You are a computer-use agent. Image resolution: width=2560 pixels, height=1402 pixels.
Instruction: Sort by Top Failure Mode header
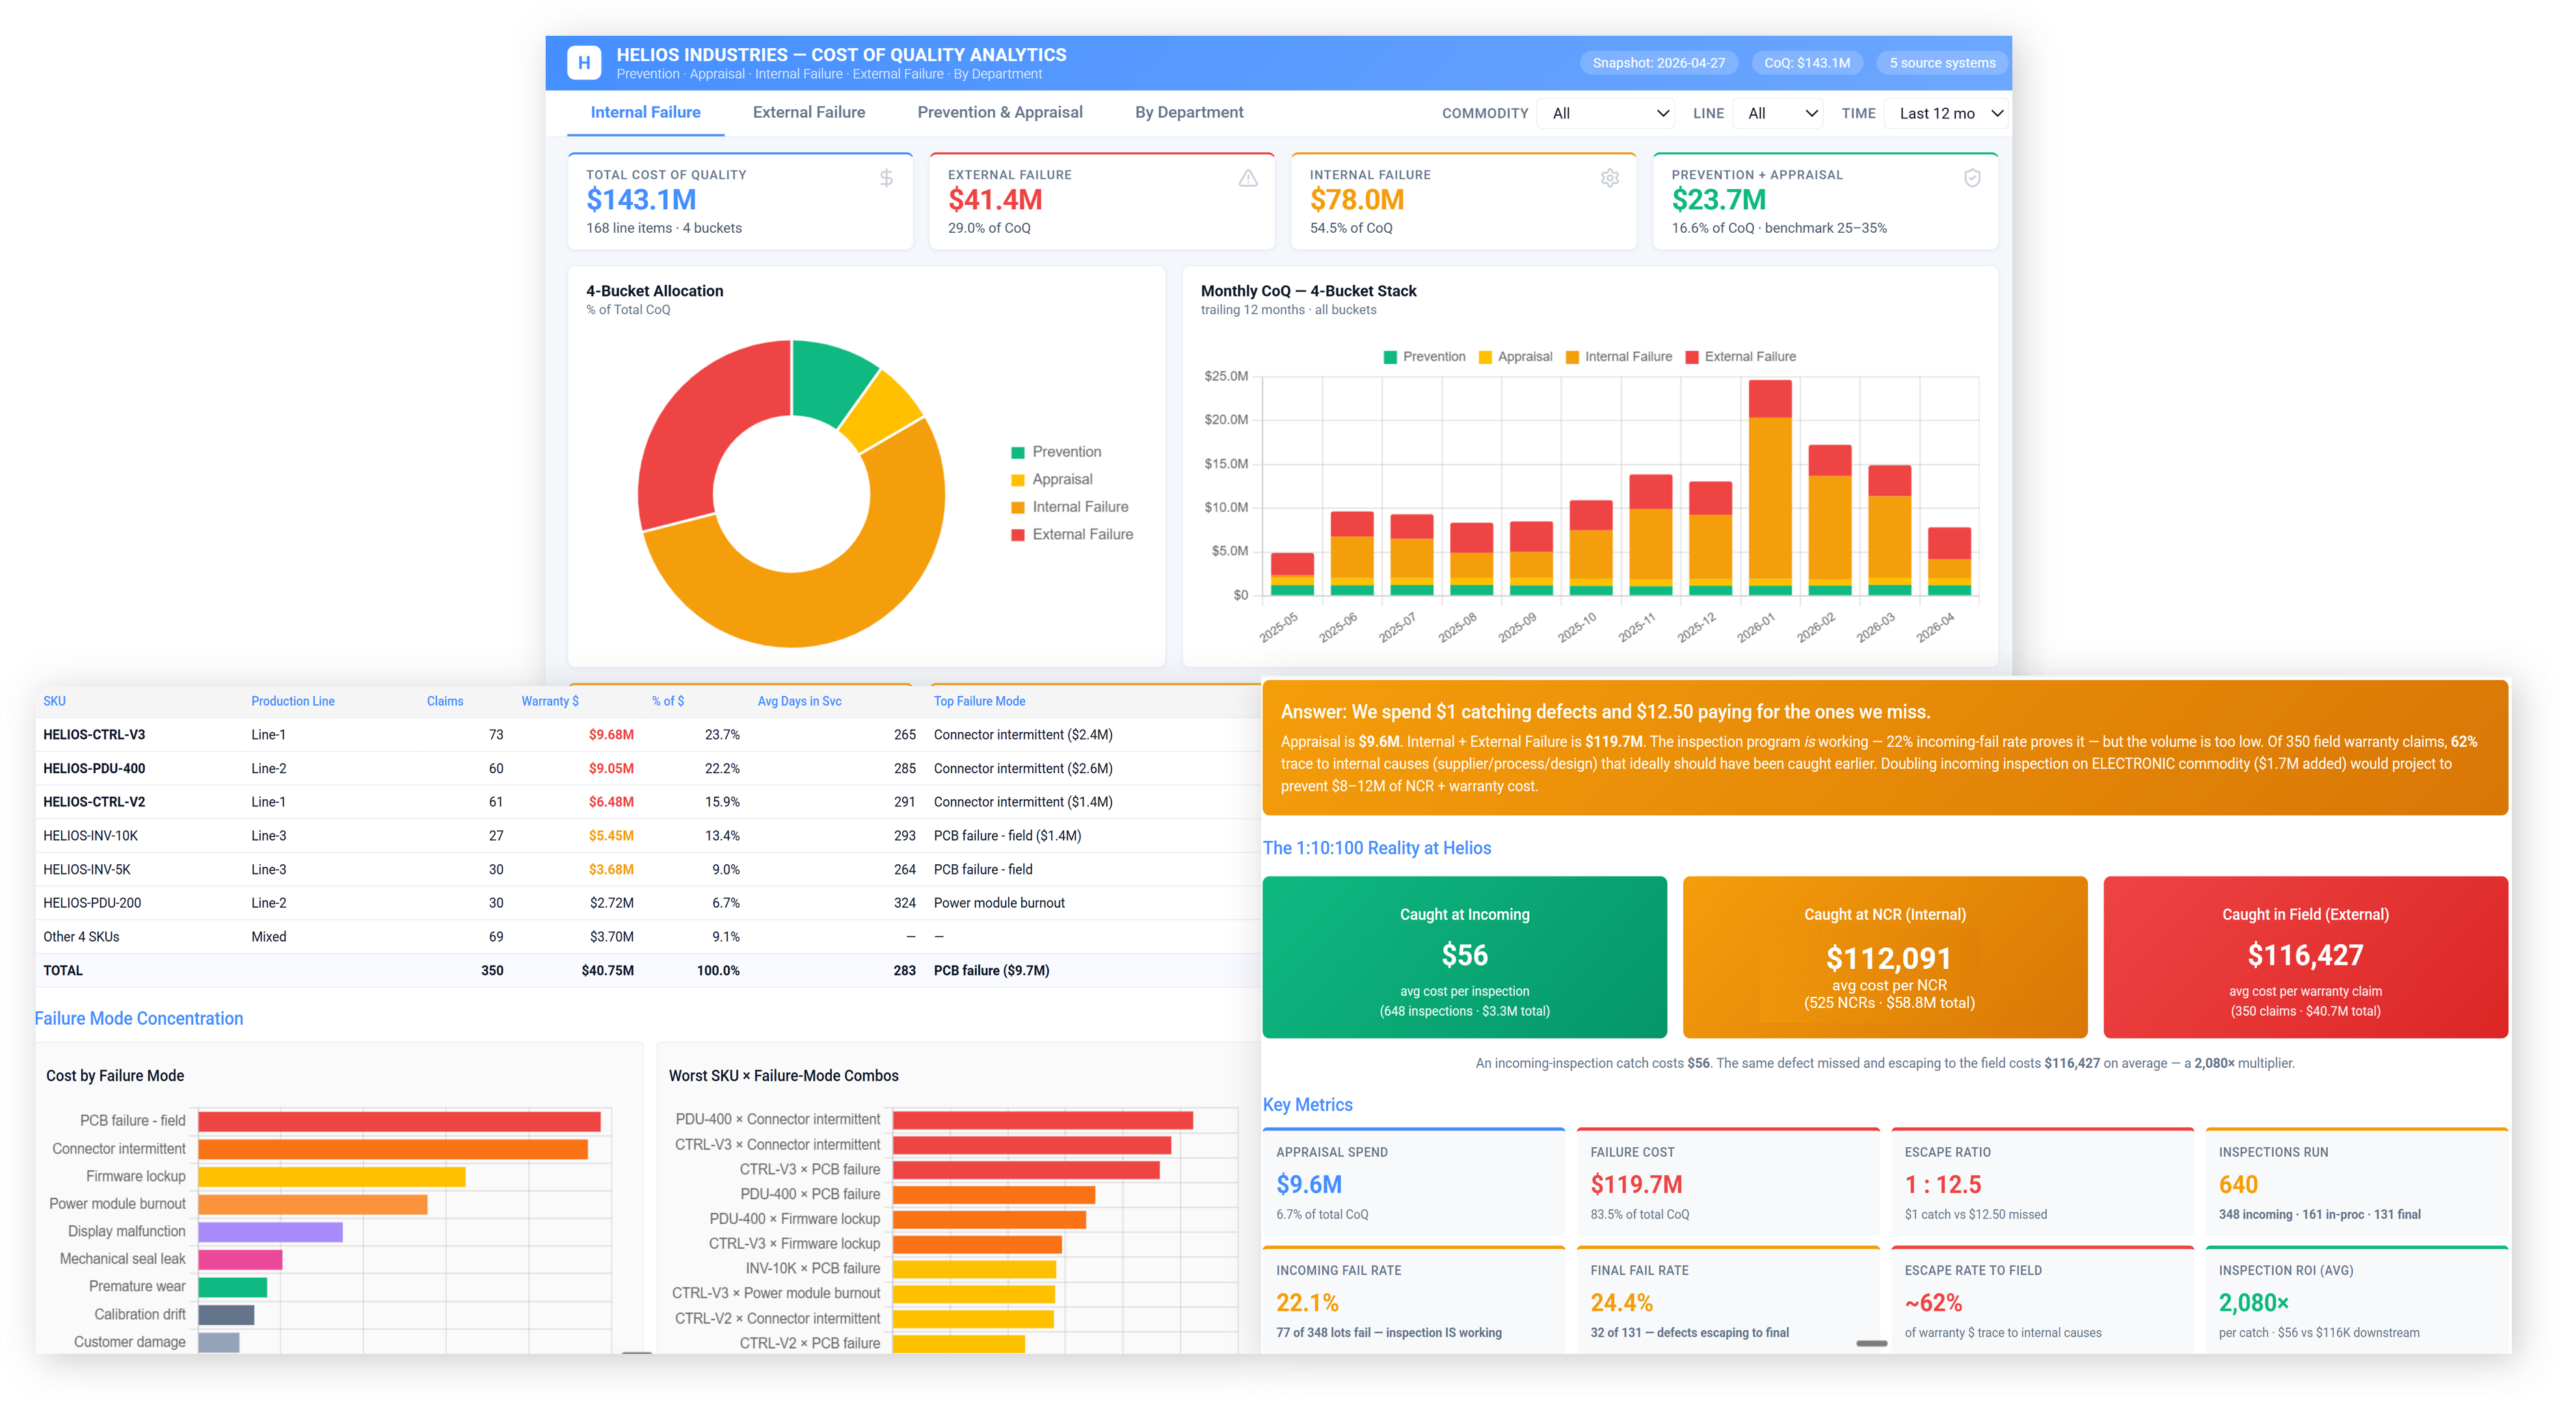pos(979,701)
